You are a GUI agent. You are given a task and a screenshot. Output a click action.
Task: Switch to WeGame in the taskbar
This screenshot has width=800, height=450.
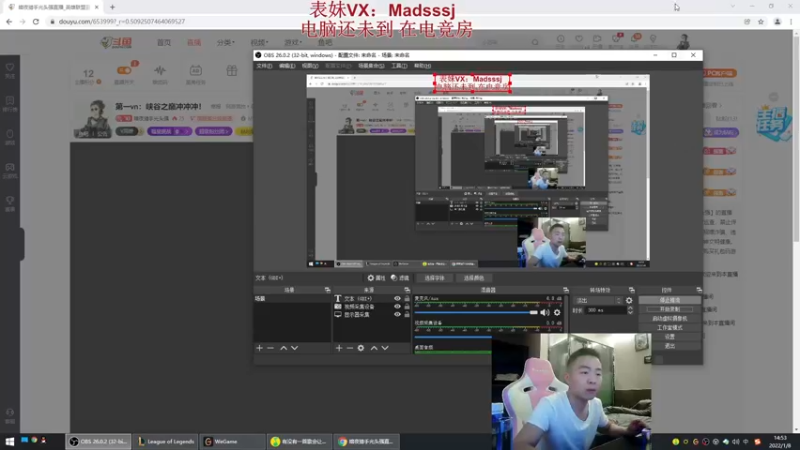click(x=232, y=441)
